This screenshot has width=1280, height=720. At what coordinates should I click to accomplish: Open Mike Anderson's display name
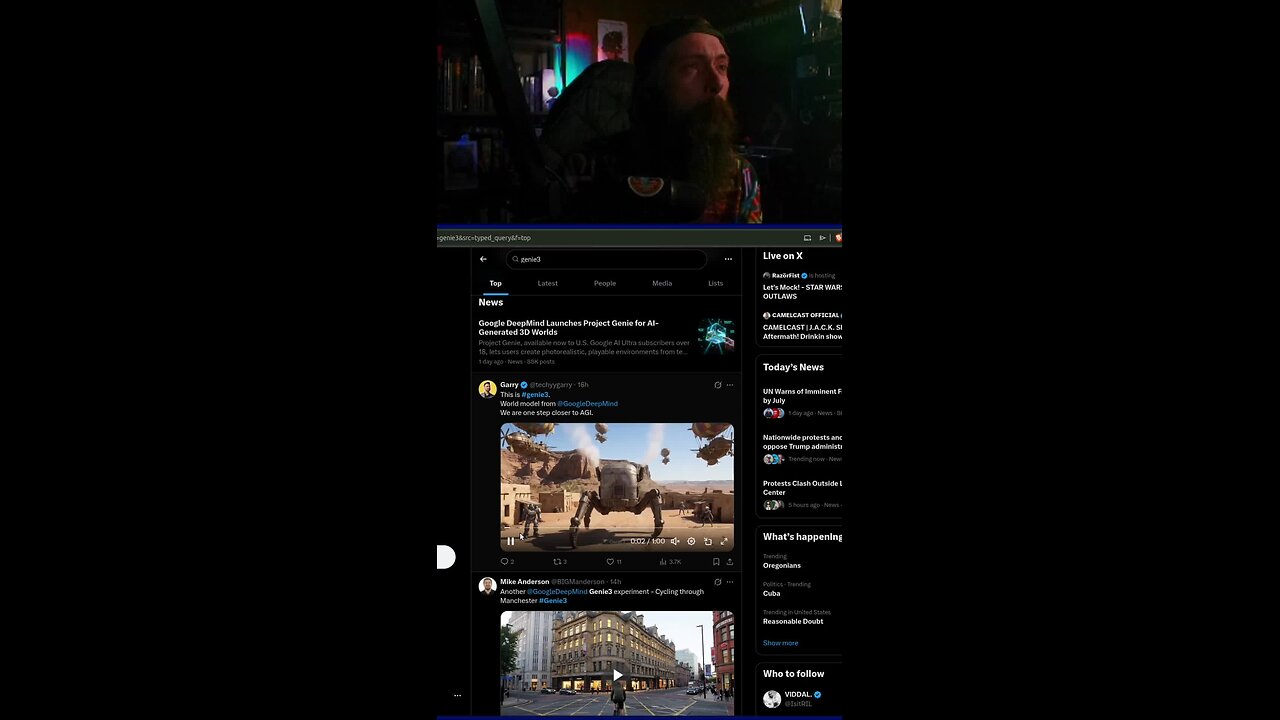[x=525, y=582]
